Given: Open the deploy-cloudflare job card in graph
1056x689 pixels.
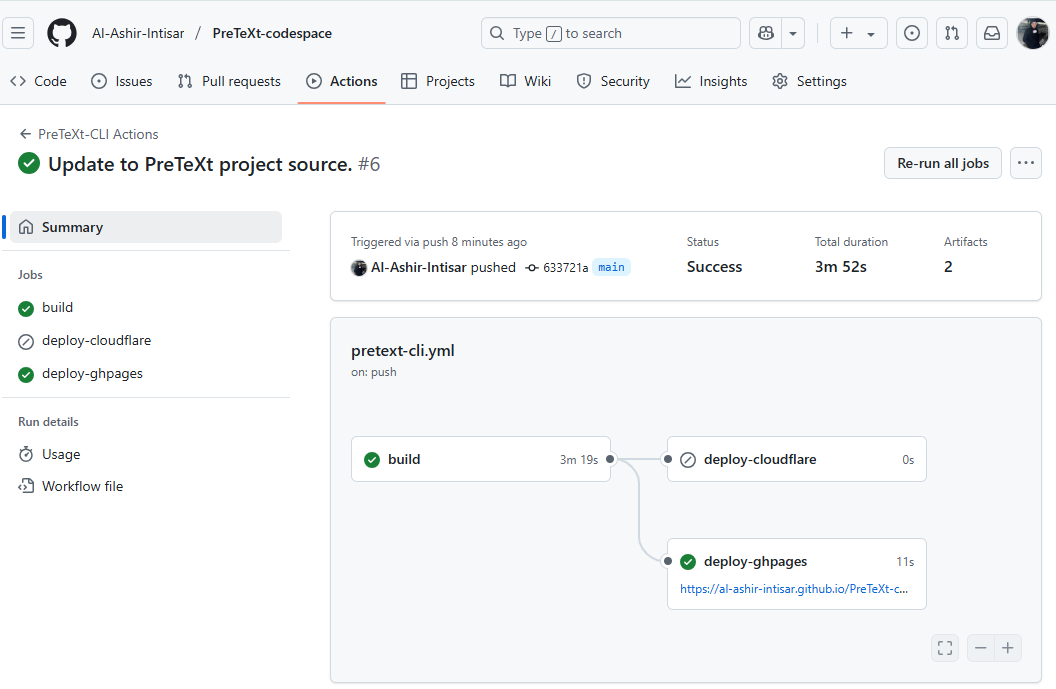Looking at the screenshot, I should point(797,459).
